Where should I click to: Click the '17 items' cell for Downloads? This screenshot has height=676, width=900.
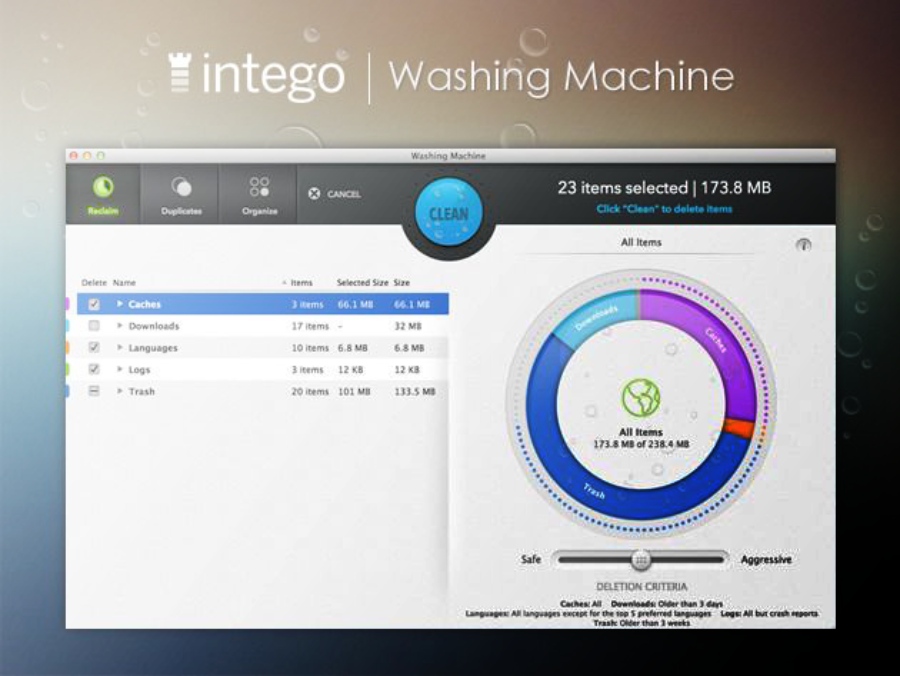click(x=310, y=326)
